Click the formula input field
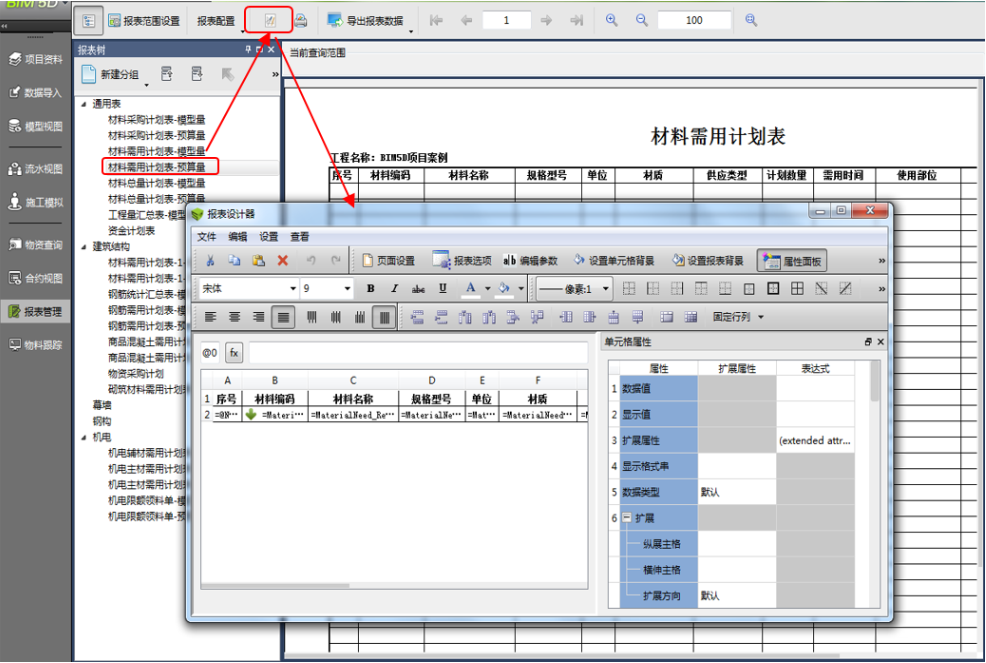 tap(418, 353)
